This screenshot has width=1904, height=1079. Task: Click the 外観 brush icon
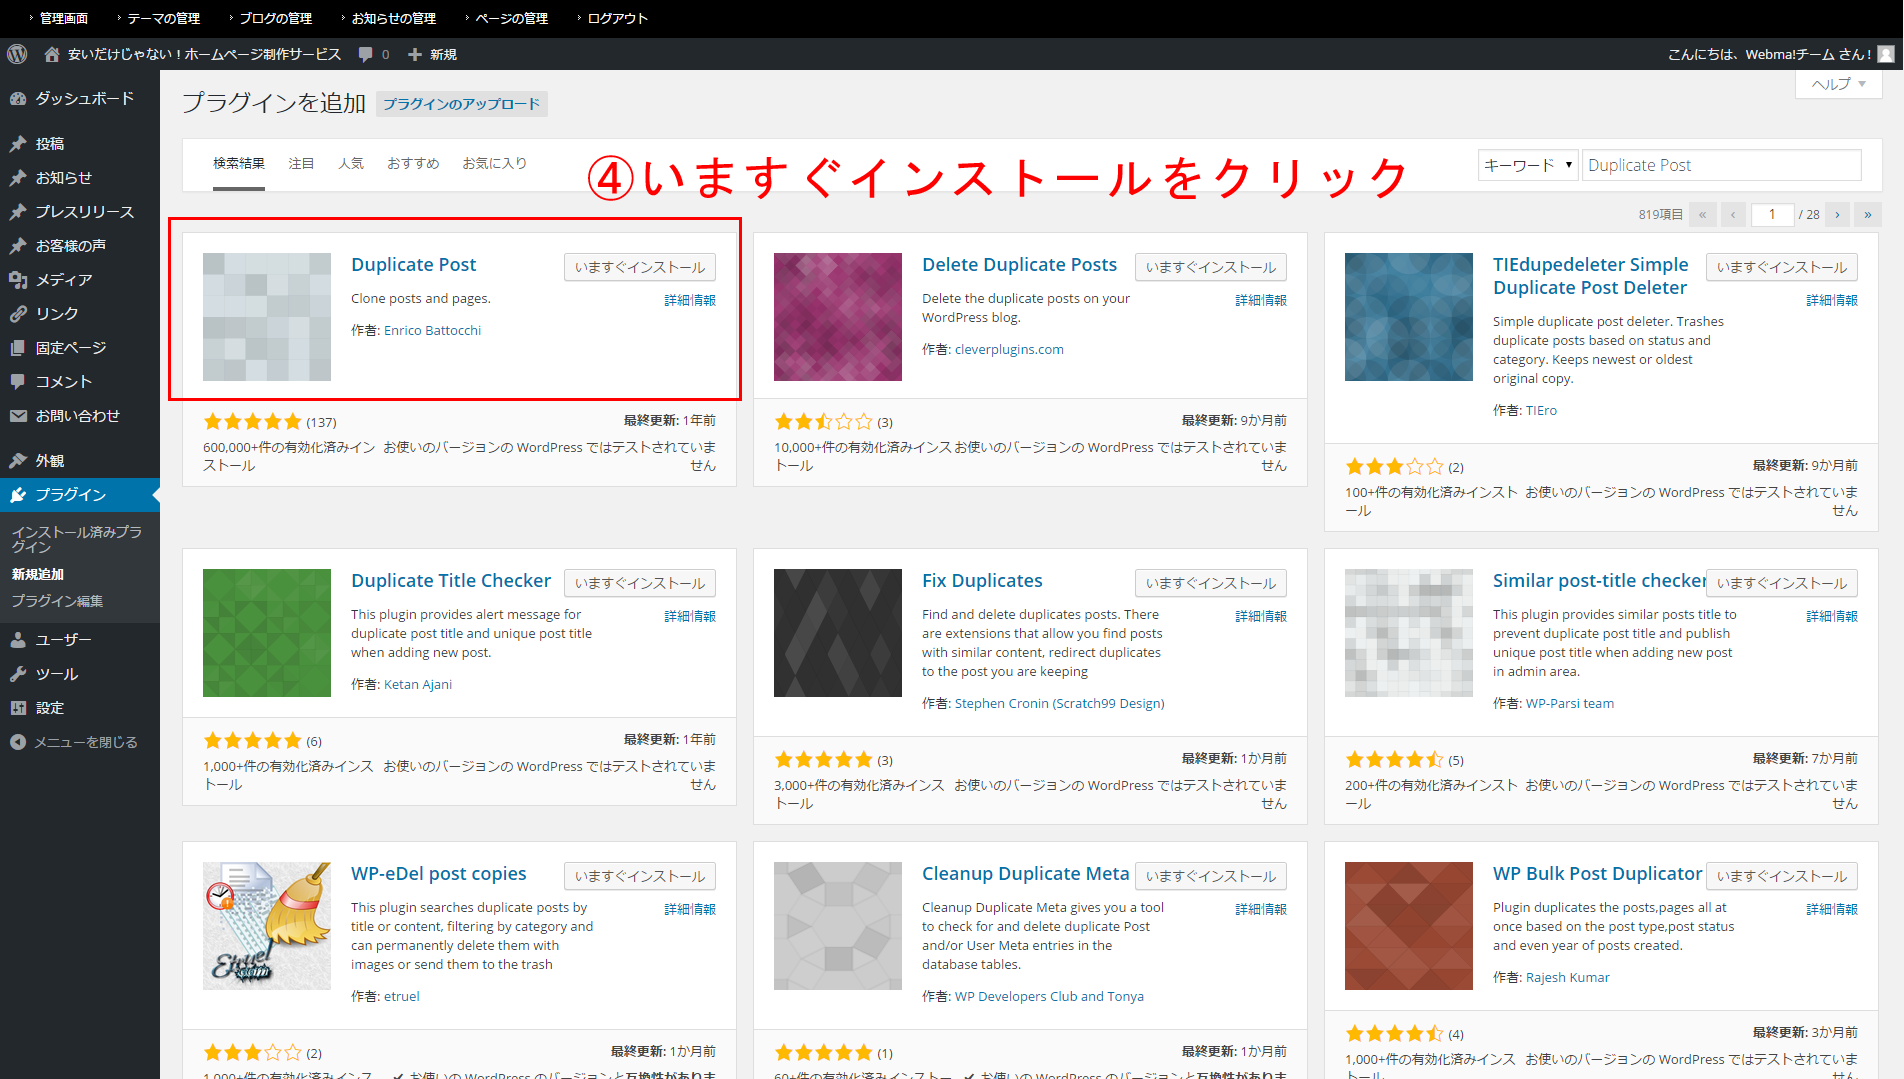[x=18, y=461]
